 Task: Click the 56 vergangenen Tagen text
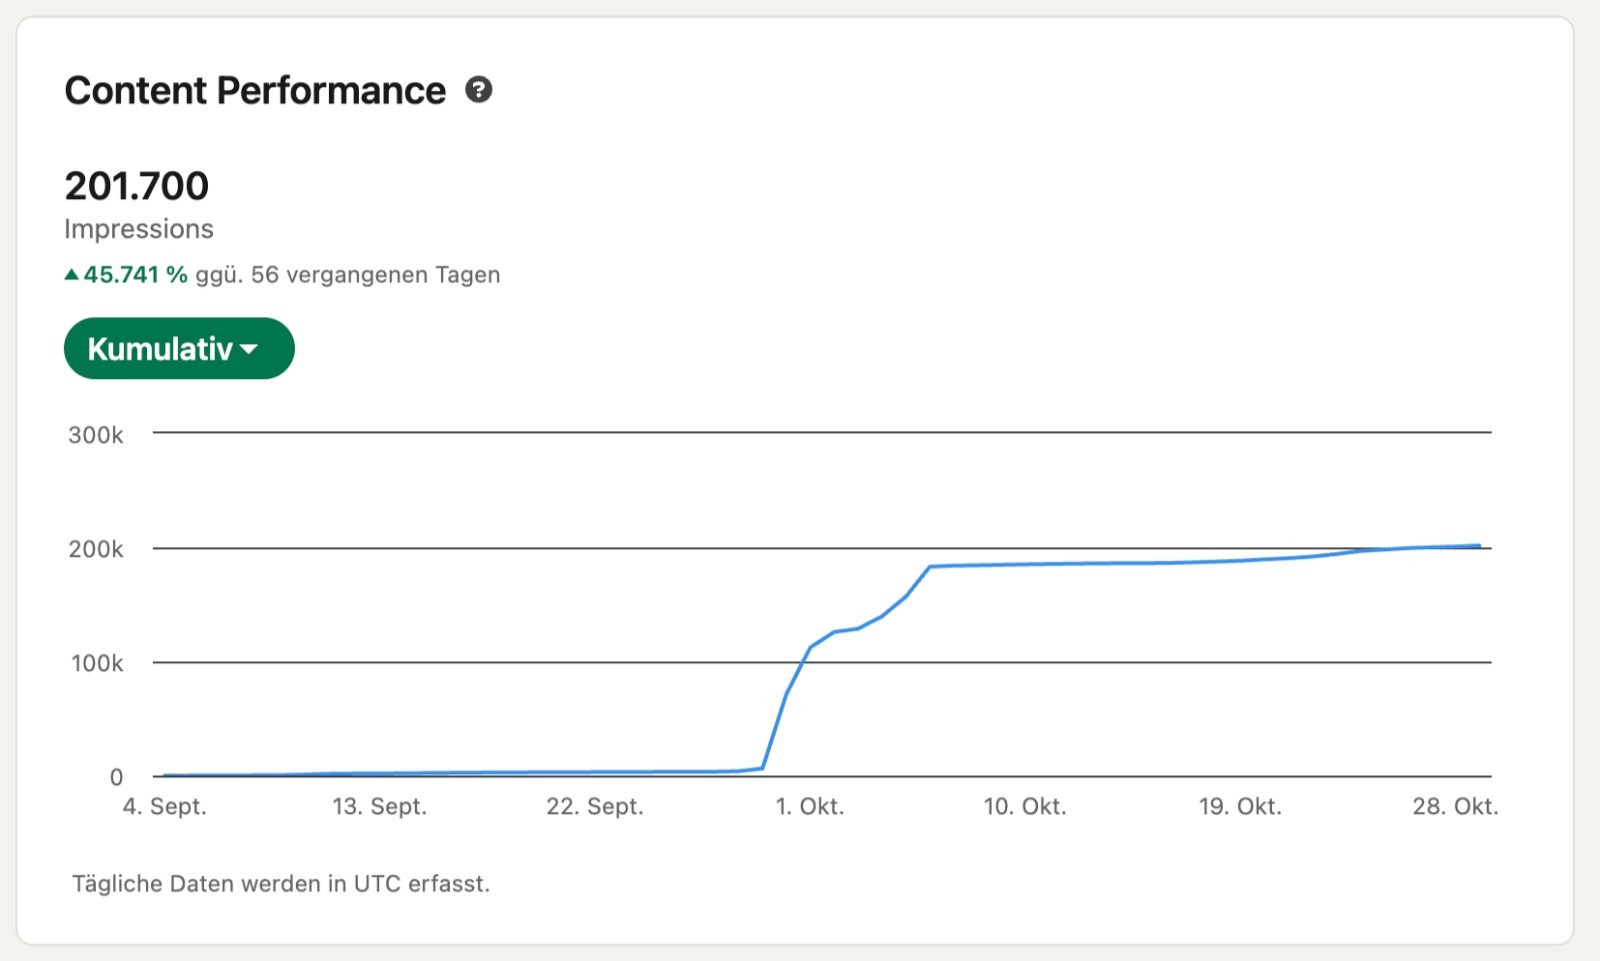(x=375, y=274)
